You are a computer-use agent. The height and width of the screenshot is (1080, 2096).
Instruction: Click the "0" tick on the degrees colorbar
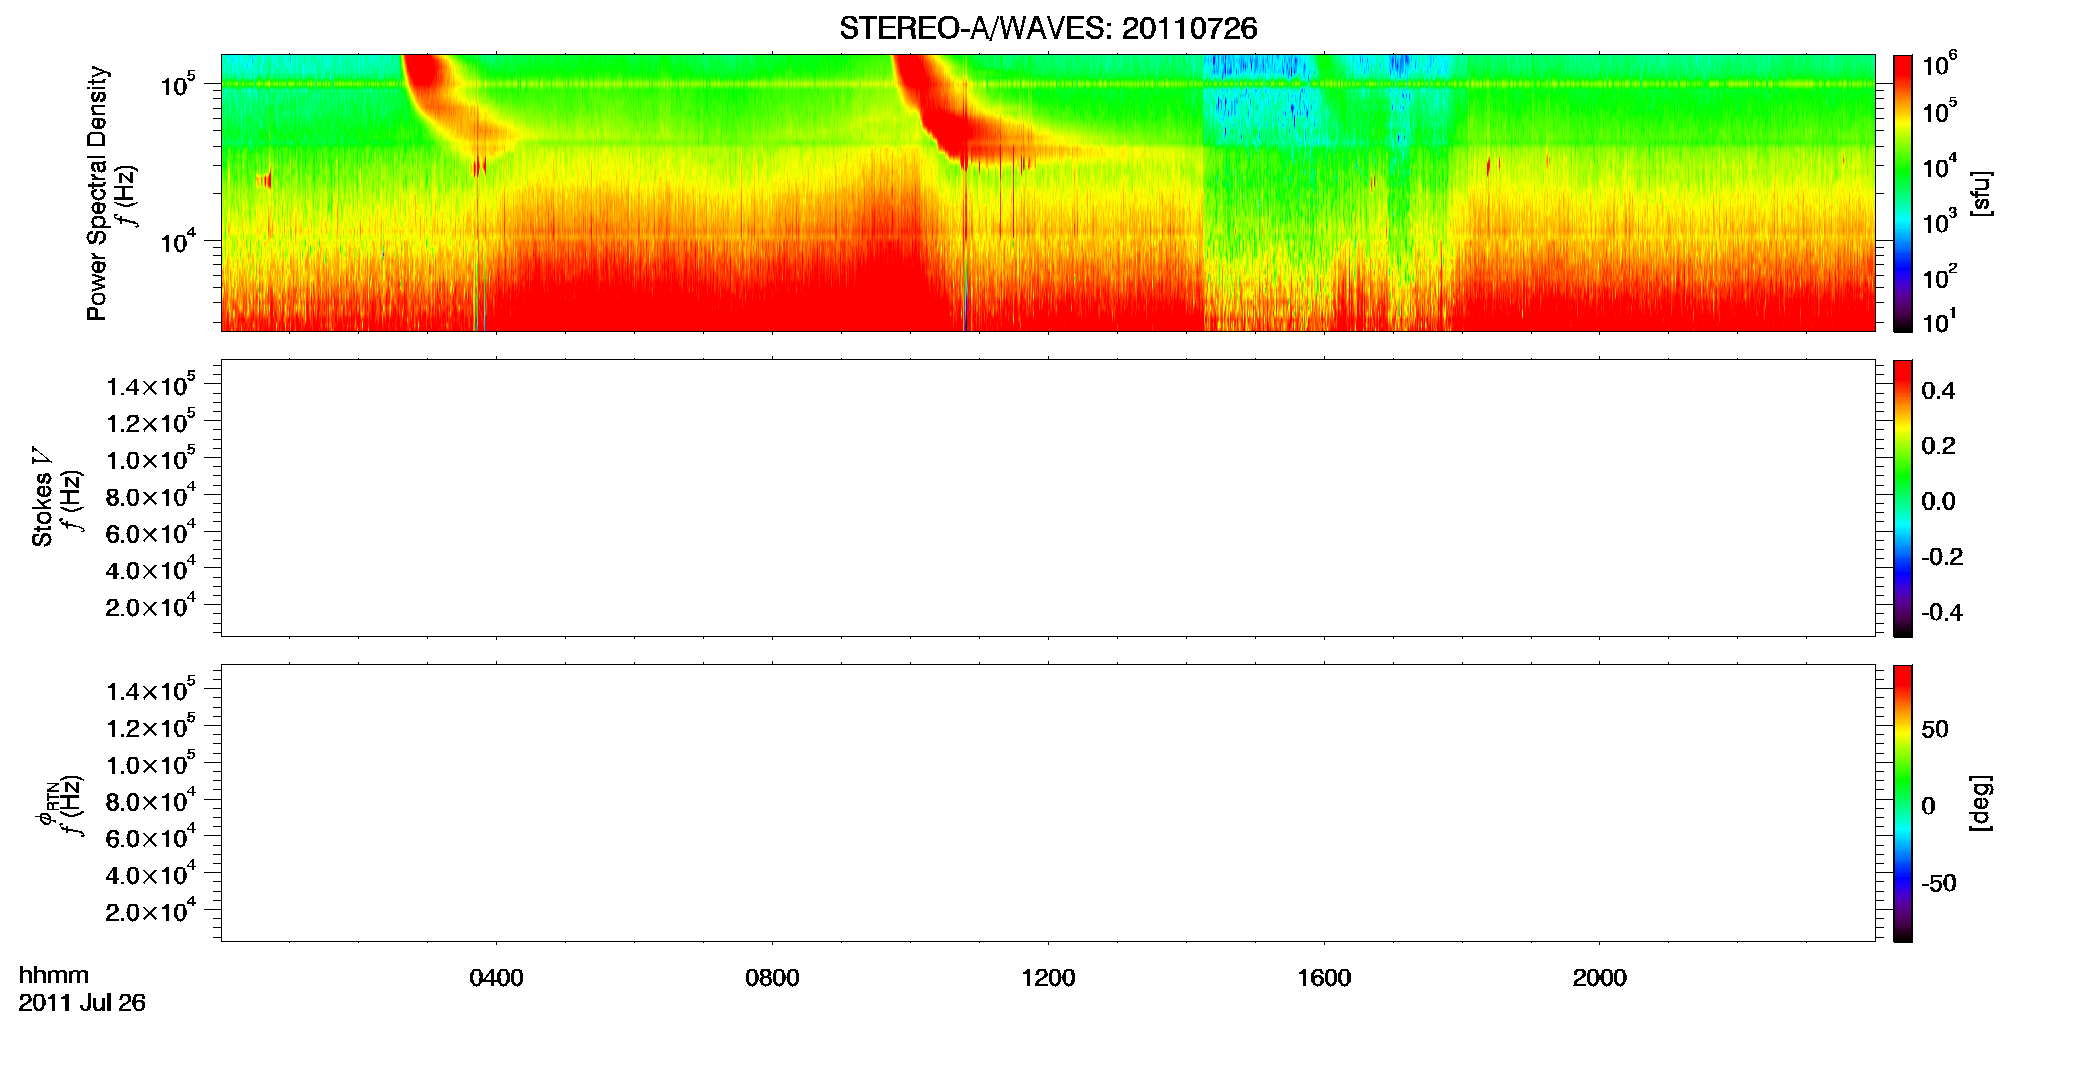tap(1929, 806)
